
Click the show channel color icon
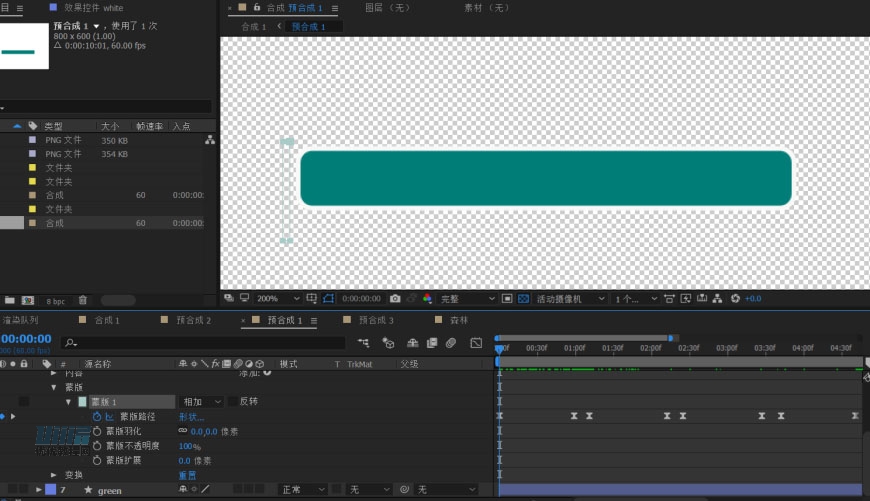tap(427, 299)
